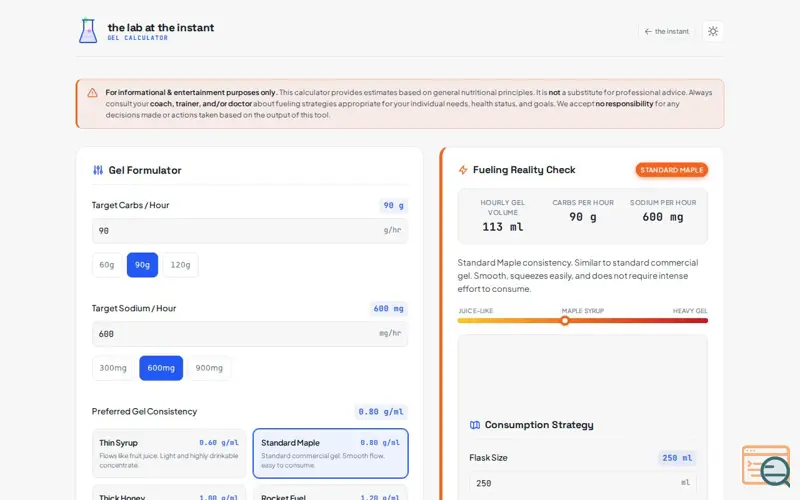Choose Rocket Fuel consistency option

pos(331,494)
